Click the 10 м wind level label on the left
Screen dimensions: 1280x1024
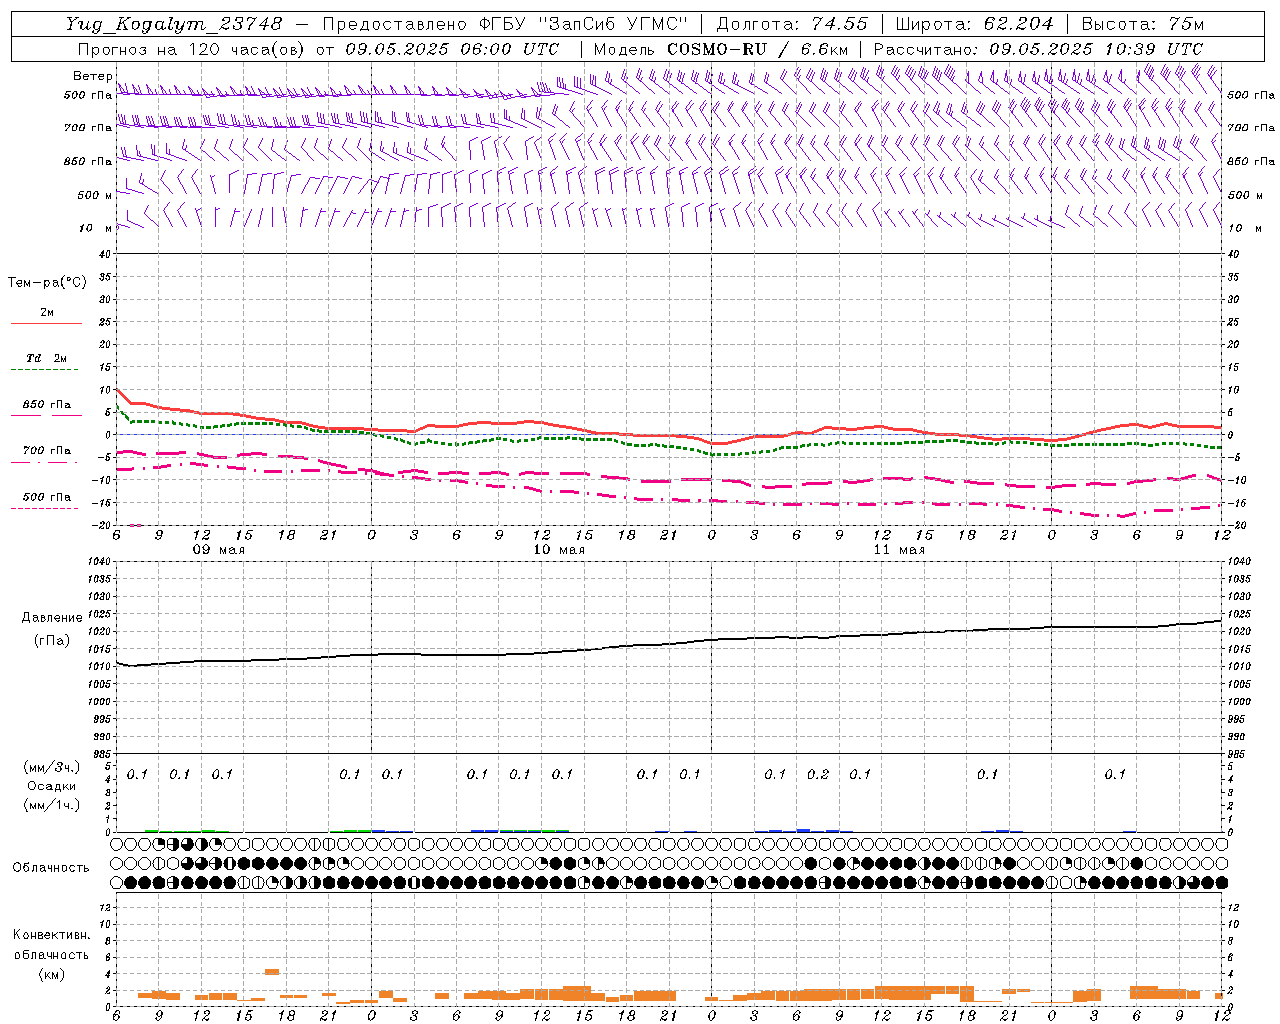[x=96, y=229]
